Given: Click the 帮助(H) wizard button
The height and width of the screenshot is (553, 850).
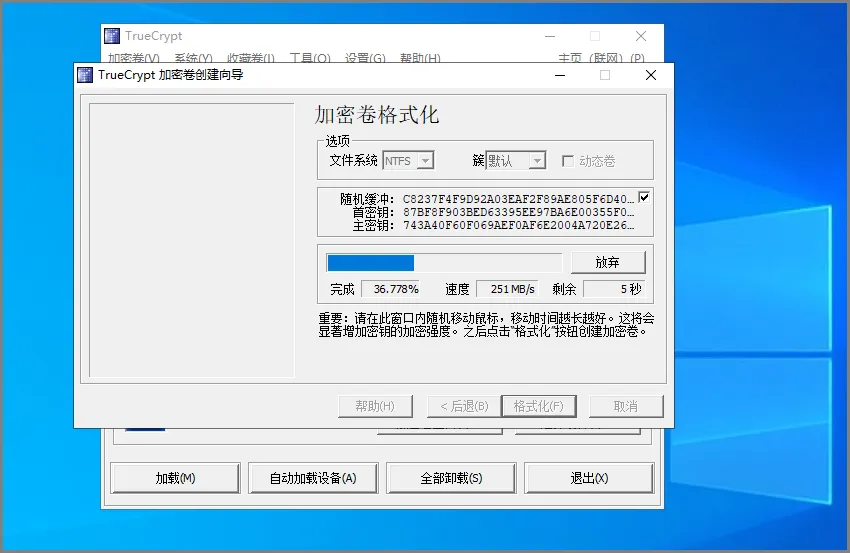Looking at the screenshot, I should [375, 406].
